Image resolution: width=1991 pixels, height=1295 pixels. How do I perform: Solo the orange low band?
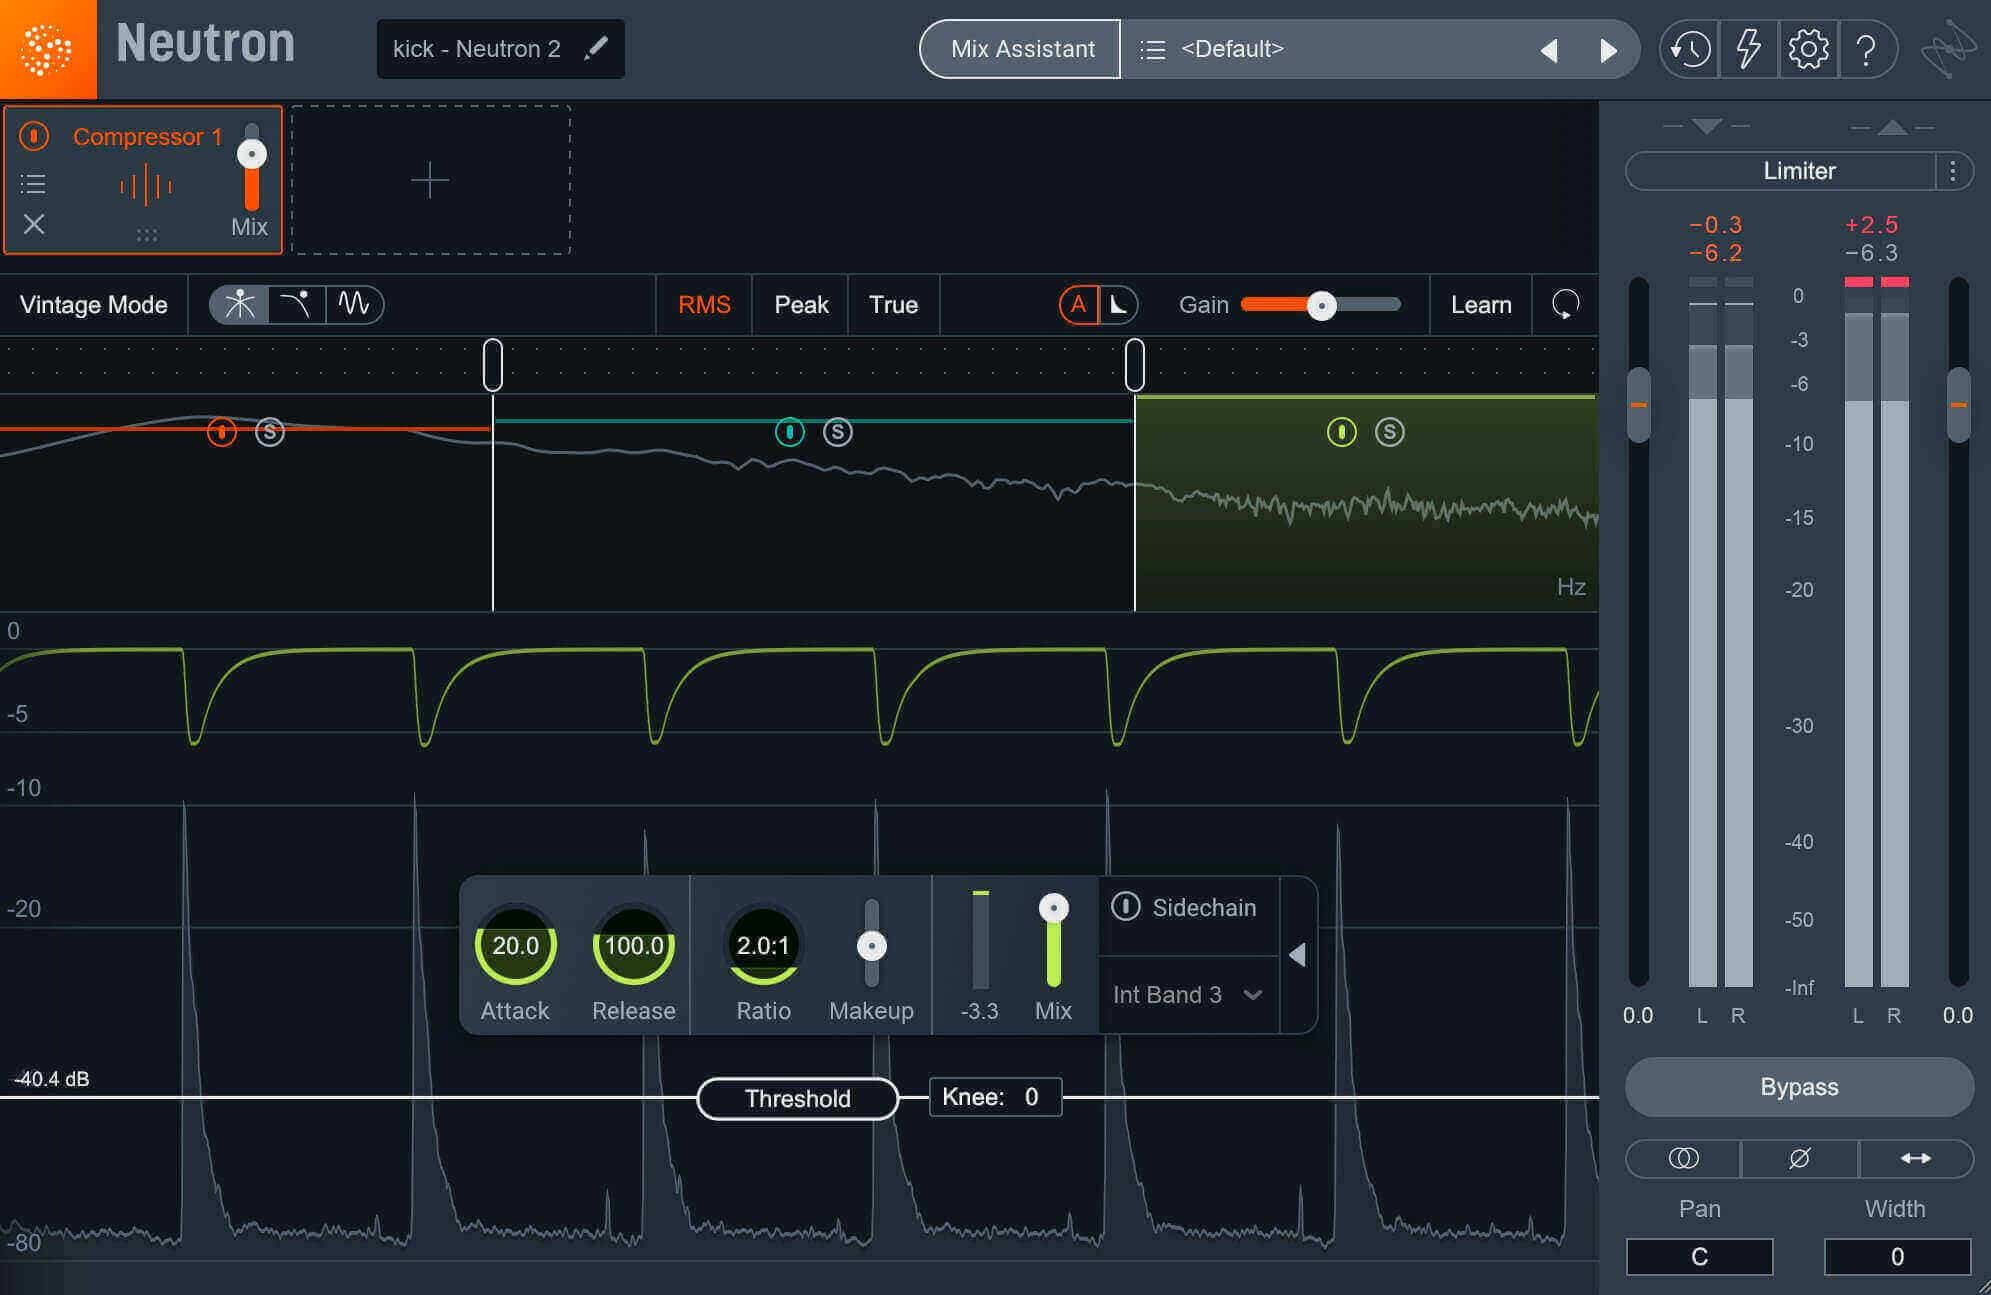point(269,432)
